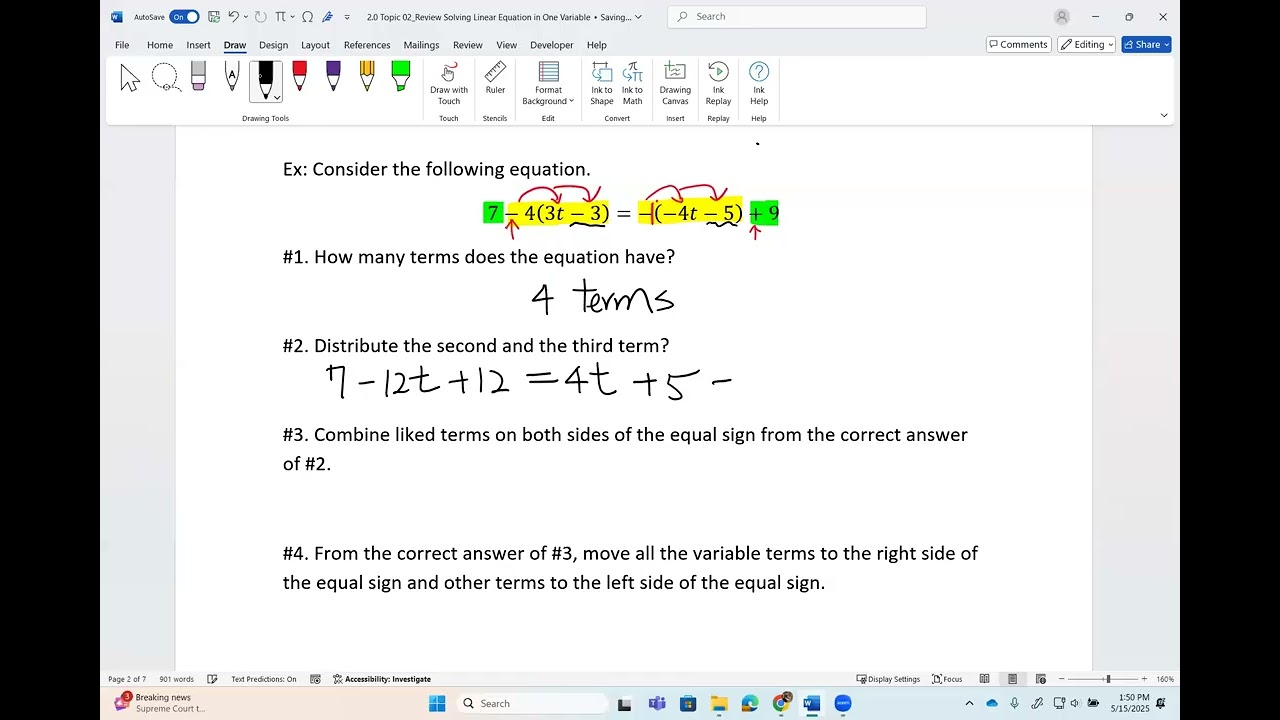1280x720 pixels.
Task: Select the black pen
Action: pos(266,78)
